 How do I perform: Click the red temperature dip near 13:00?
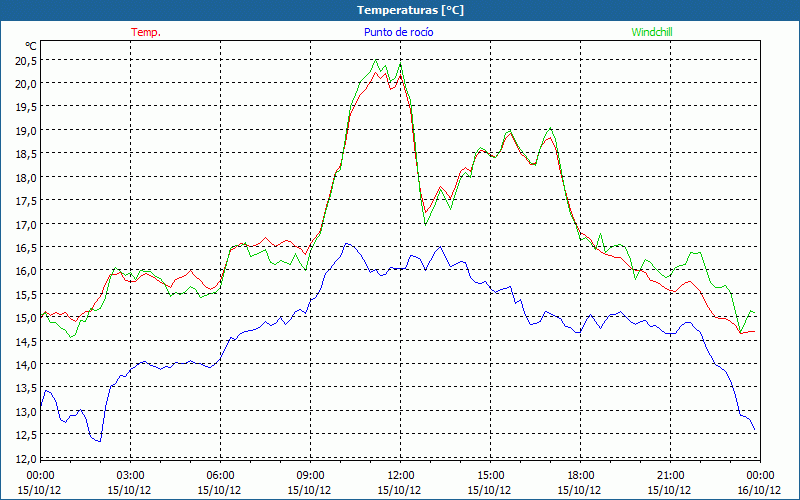click(425, 212)
